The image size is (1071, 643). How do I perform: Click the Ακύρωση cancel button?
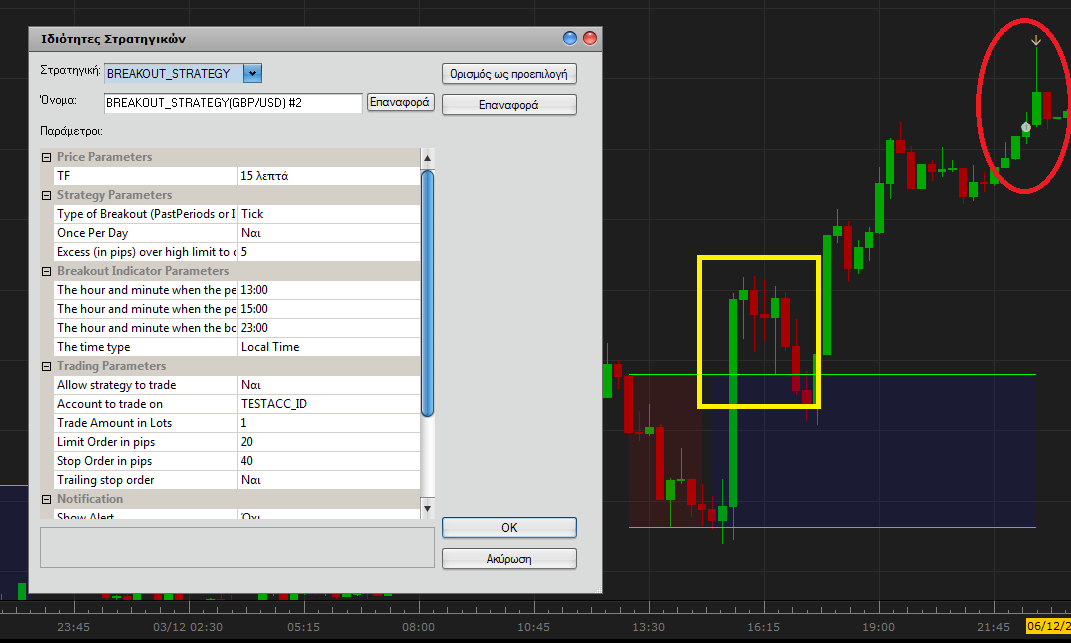pyautogui.click(x=509, y=559)
